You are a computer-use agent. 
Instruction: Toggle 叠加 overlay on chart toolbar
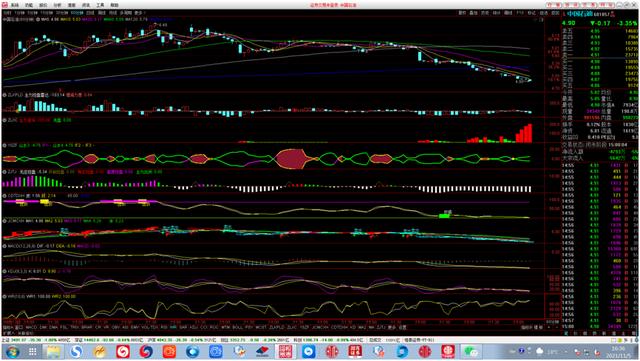[x=473, y=13]
